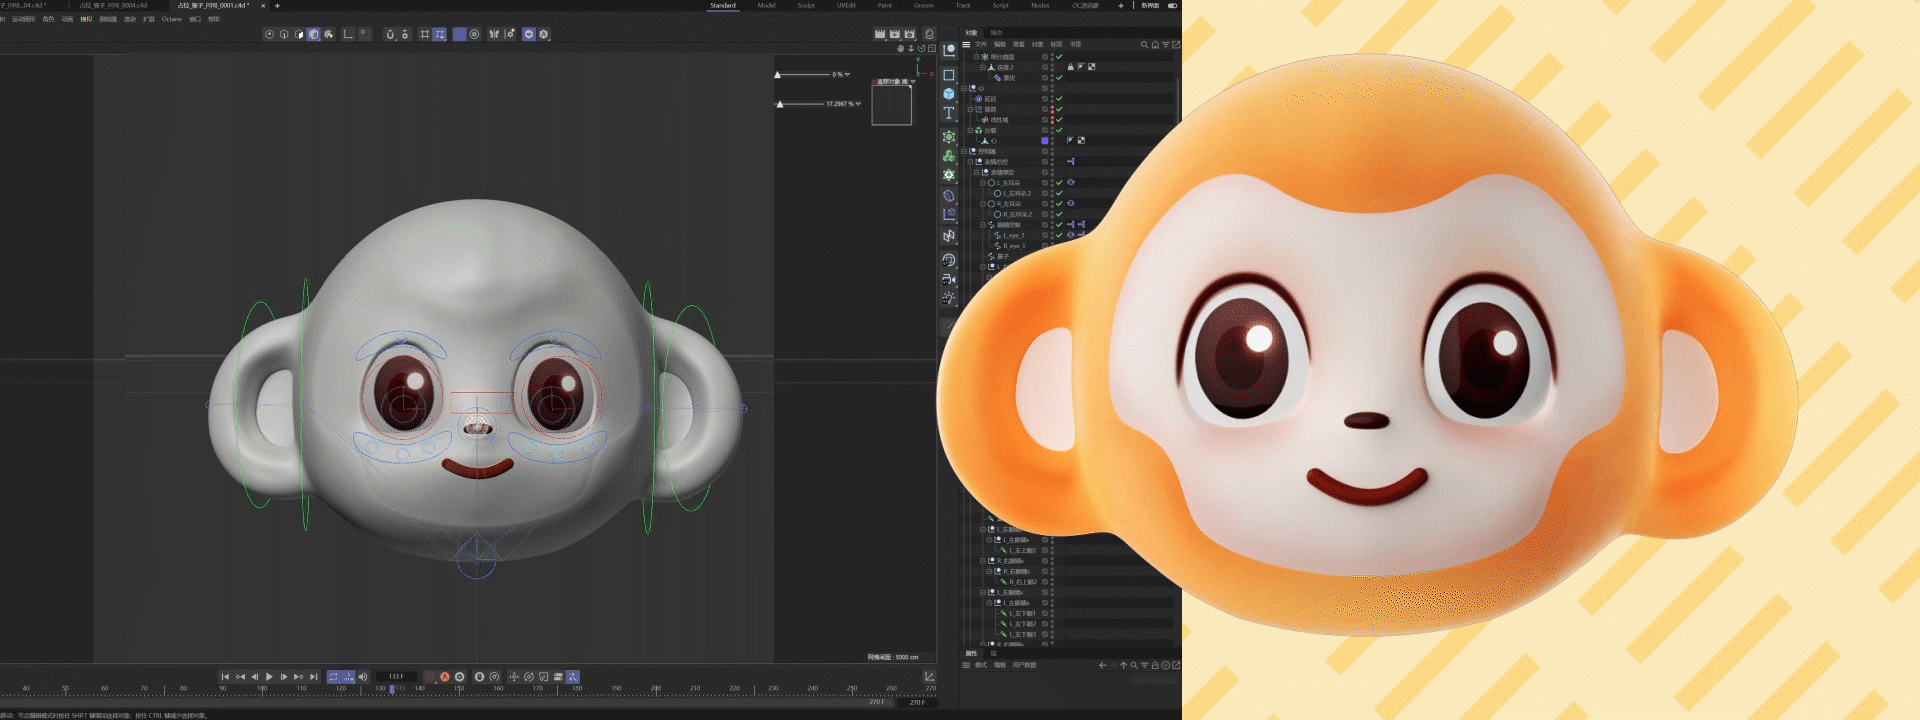Collapse the 表情绑定 tree node

click(x=976, y=172)
